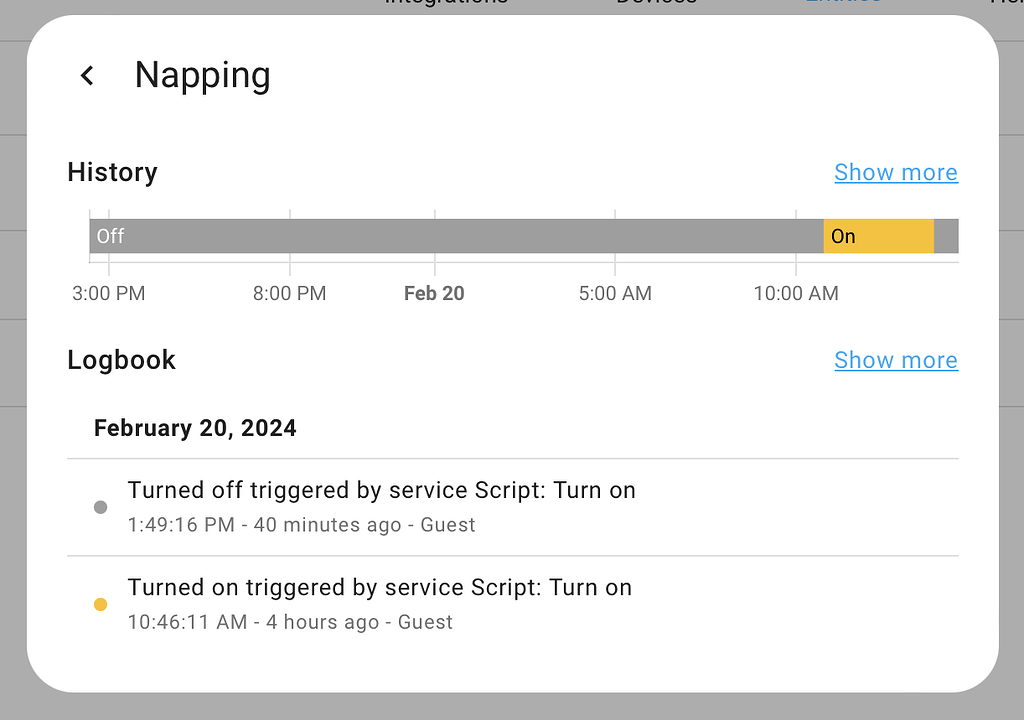
Task: Select the Entities tab at the top
Action: (x=843, y=2)
